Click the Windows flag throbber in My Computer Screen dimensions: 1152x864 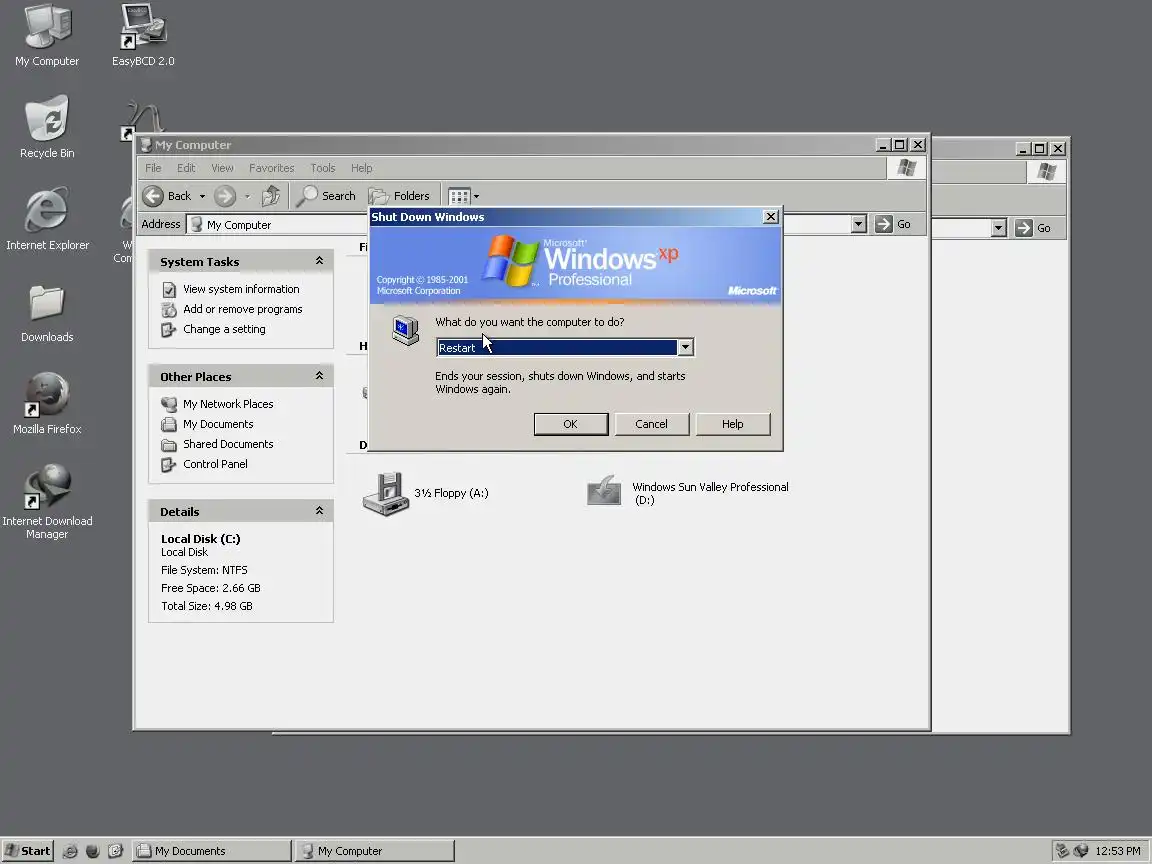[906, 168]
